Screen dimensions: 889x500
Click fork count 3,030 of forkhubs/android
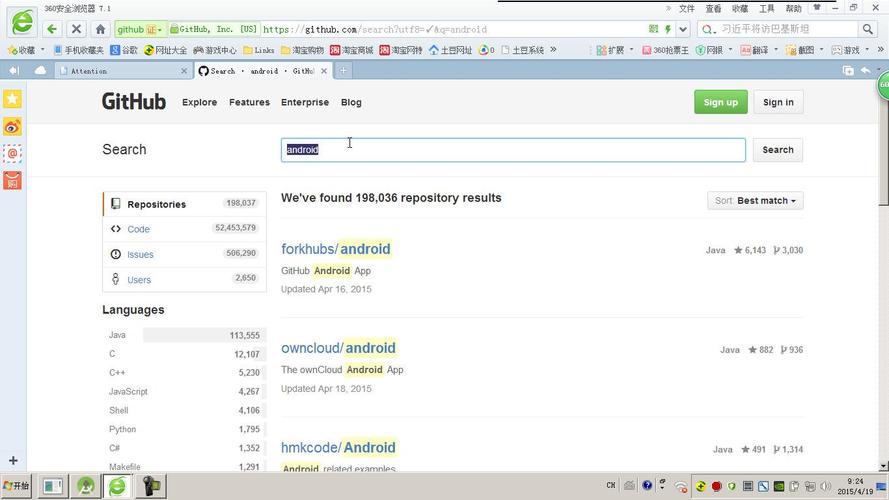[x=788, y=250]
